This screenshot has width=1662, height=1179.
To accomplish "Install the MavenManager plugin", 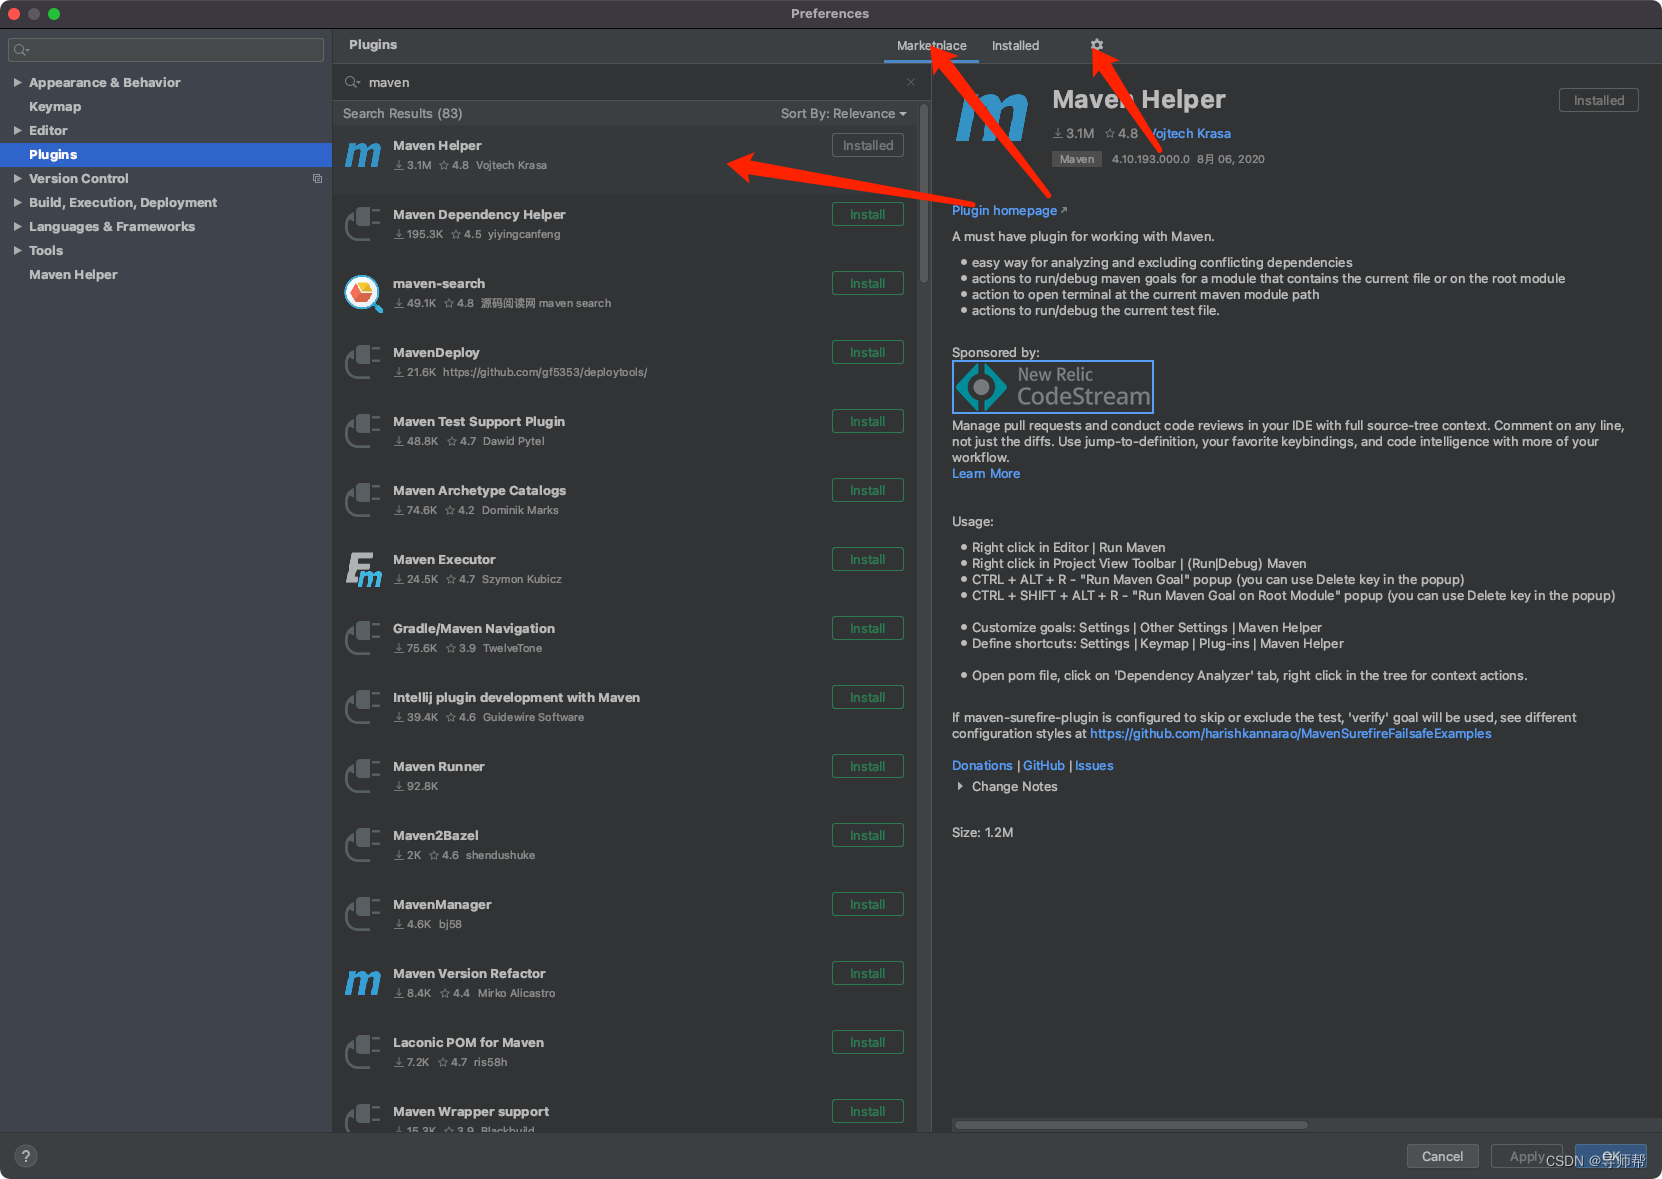I will tap(867, 904).
